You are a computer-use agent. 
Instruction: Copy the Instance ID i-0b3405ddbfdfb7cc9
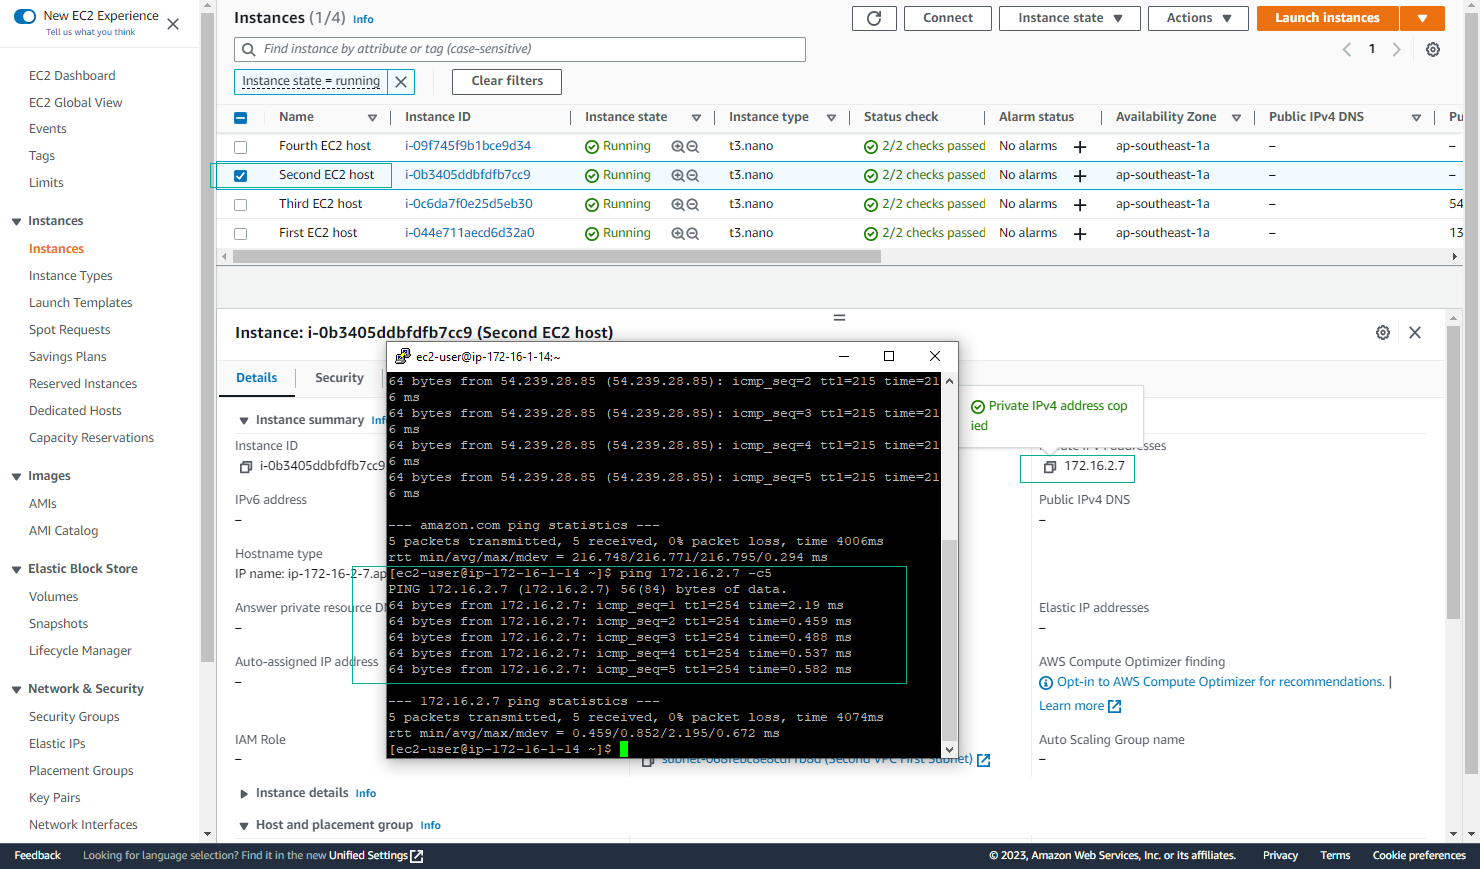(245, 467)
